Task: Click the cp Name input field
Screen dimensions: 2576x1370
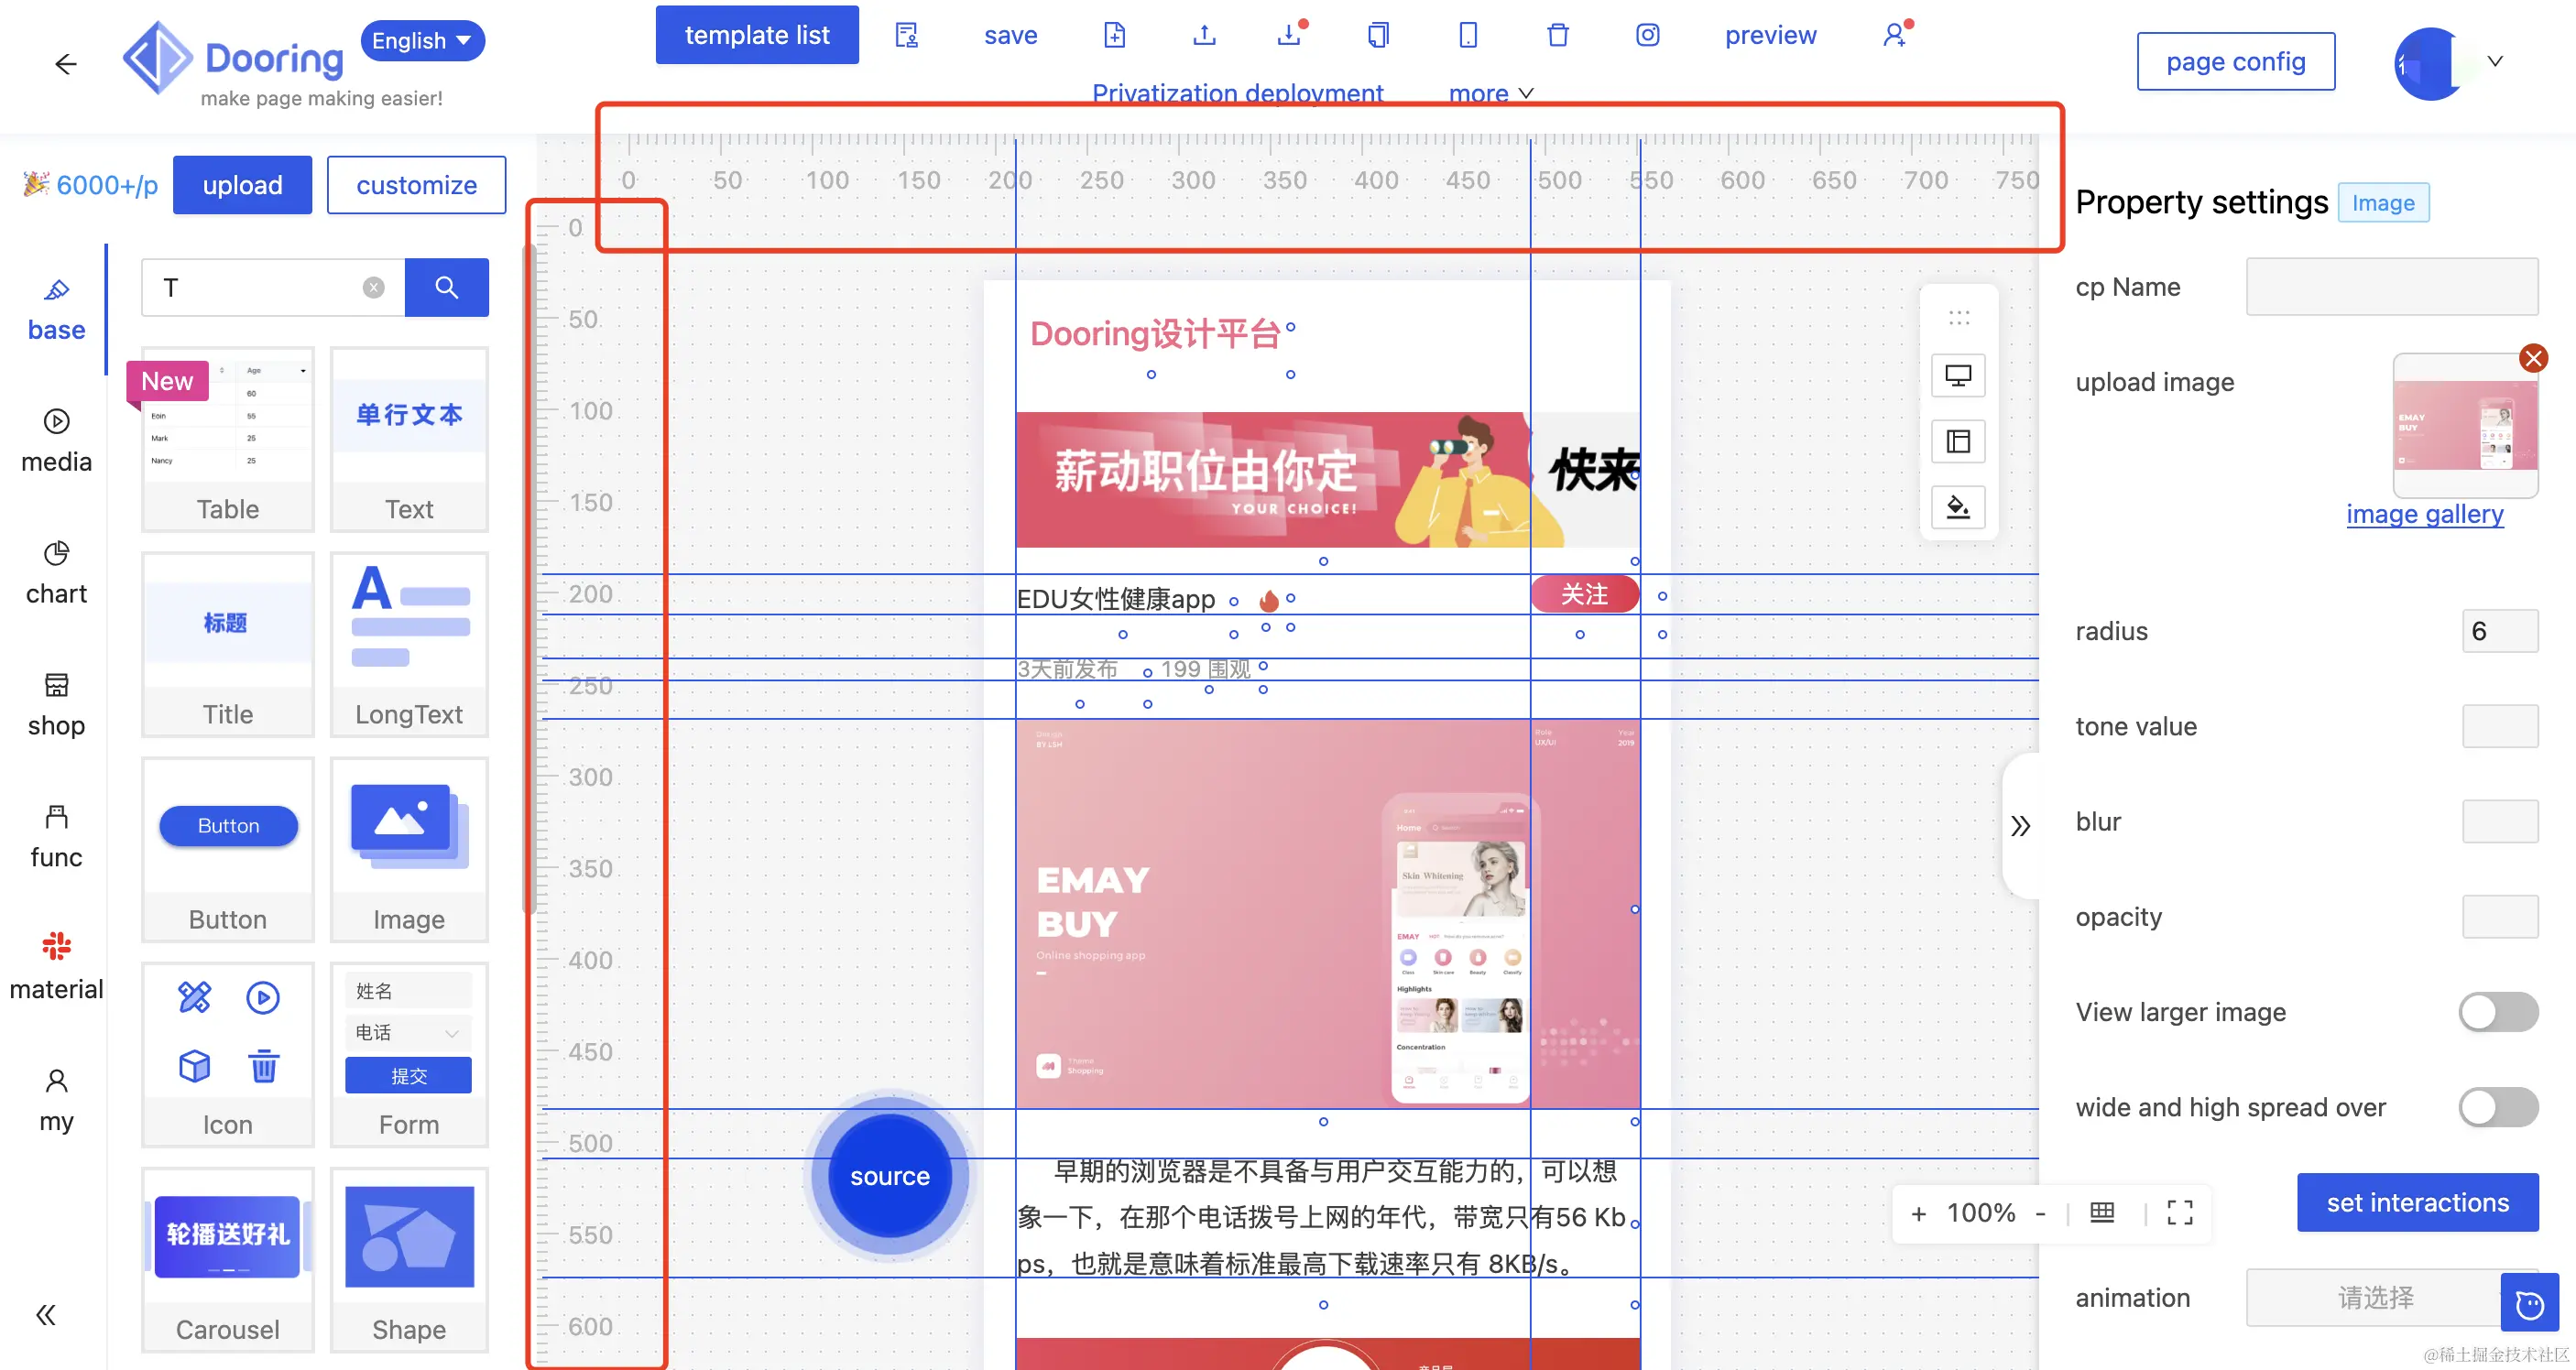Action: pyautogui.click(x=2391, y=287)
